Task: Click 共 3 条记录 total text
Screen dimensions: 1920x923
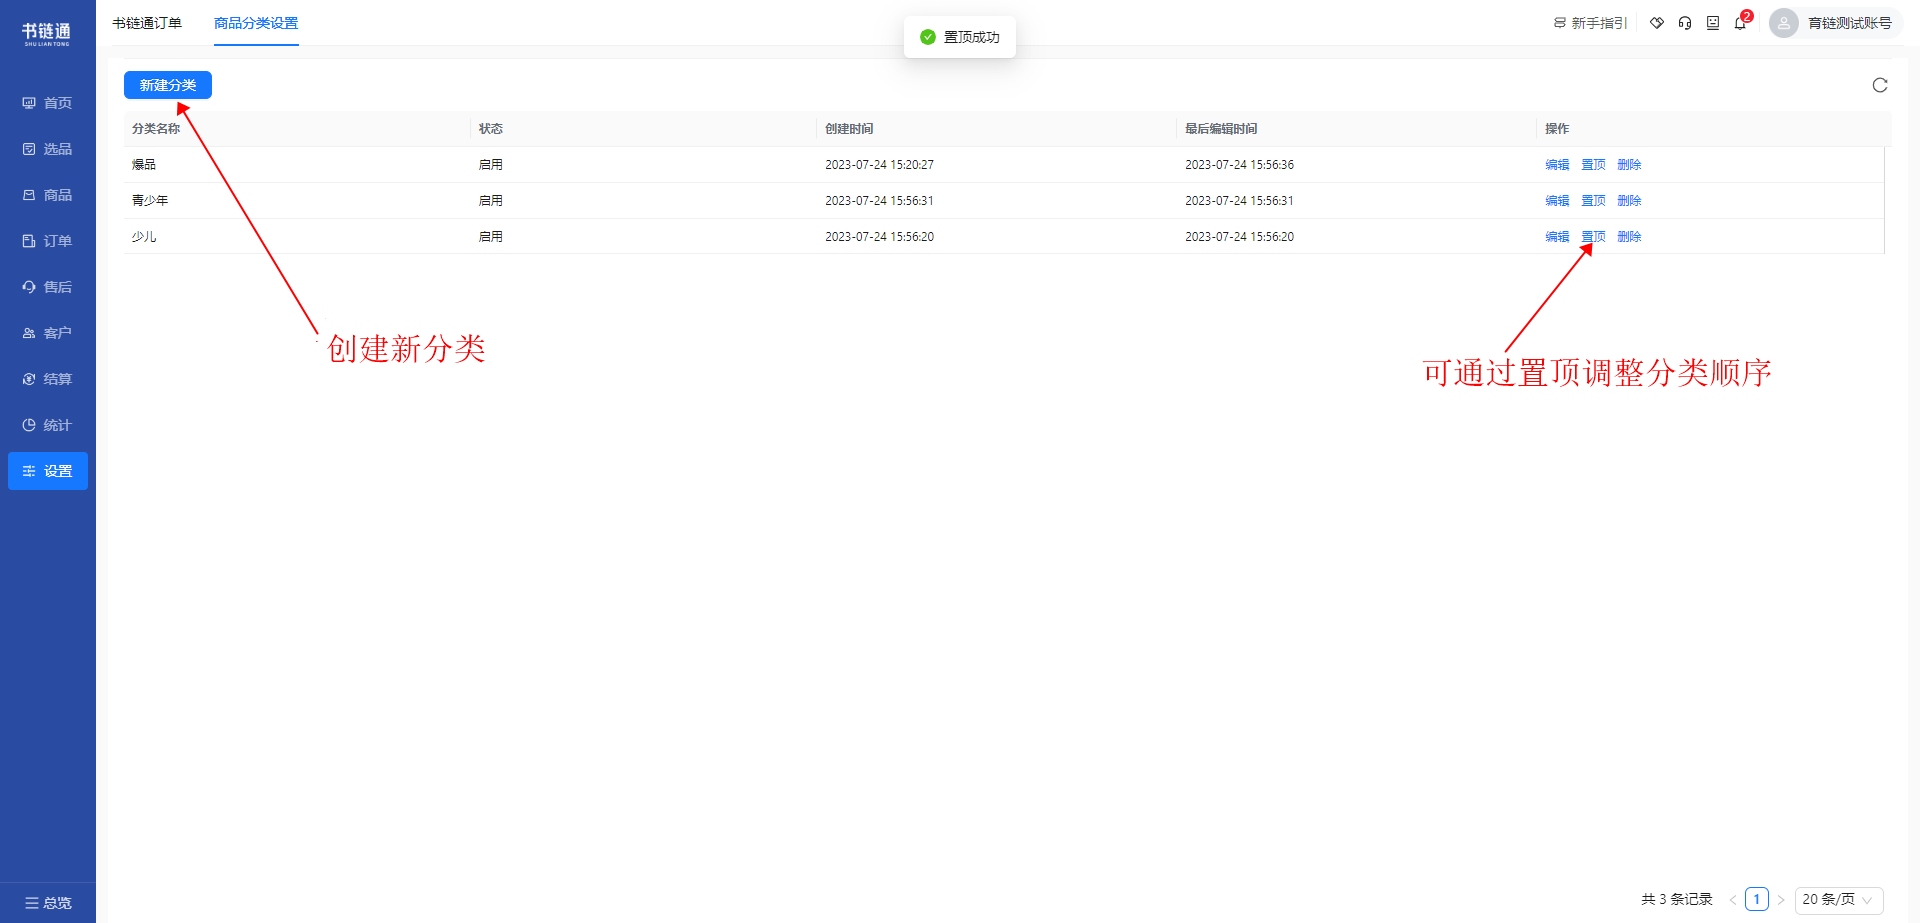Action: [1677, 899]
